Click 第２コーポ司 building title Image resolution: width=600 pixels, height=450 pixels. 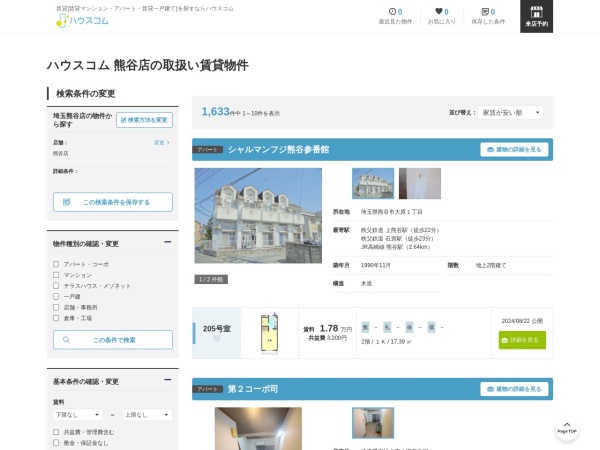(x=253, y=389)
